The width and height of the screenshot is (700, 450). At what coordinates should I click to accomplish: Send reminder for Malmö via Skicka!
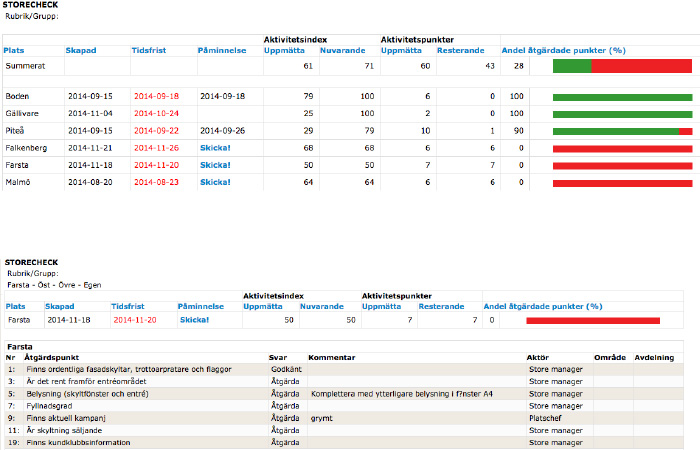214,182
